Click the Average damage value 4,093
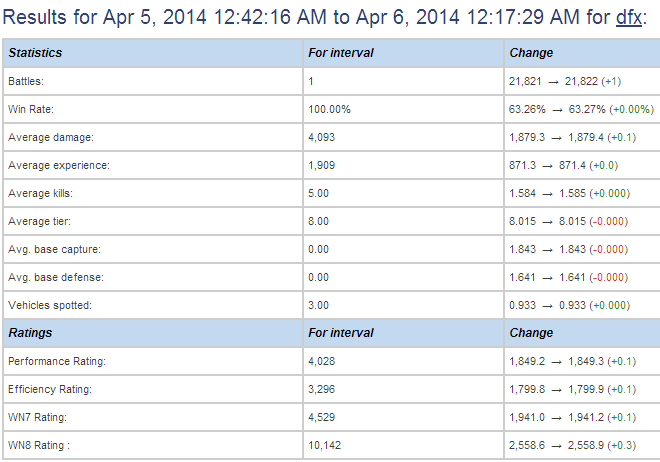Viewport: 660px width, 462px height. click(321, 137)
